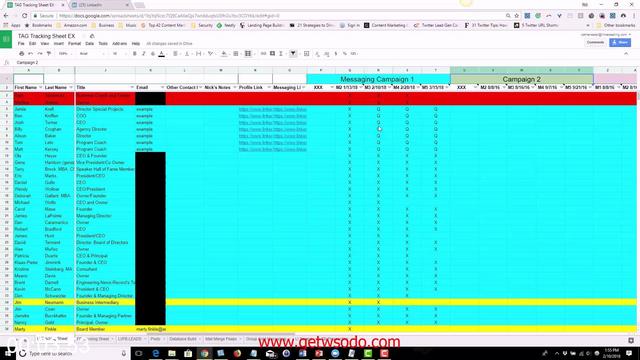Click the taskbar search box
640x360 pixels.
click(73, 353)
